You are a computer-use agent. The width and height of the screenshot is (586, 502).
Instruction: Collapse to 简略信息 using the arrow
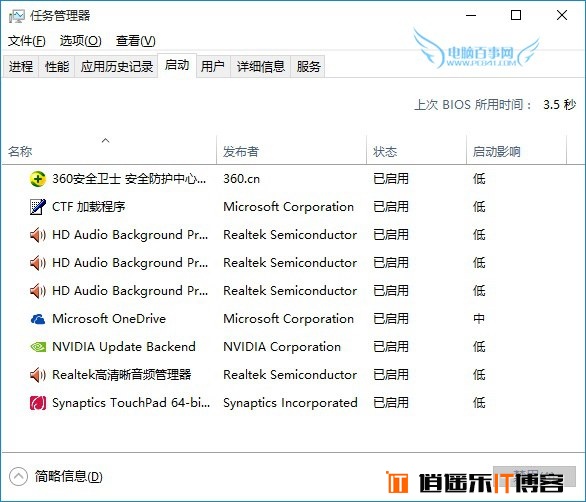18,477
